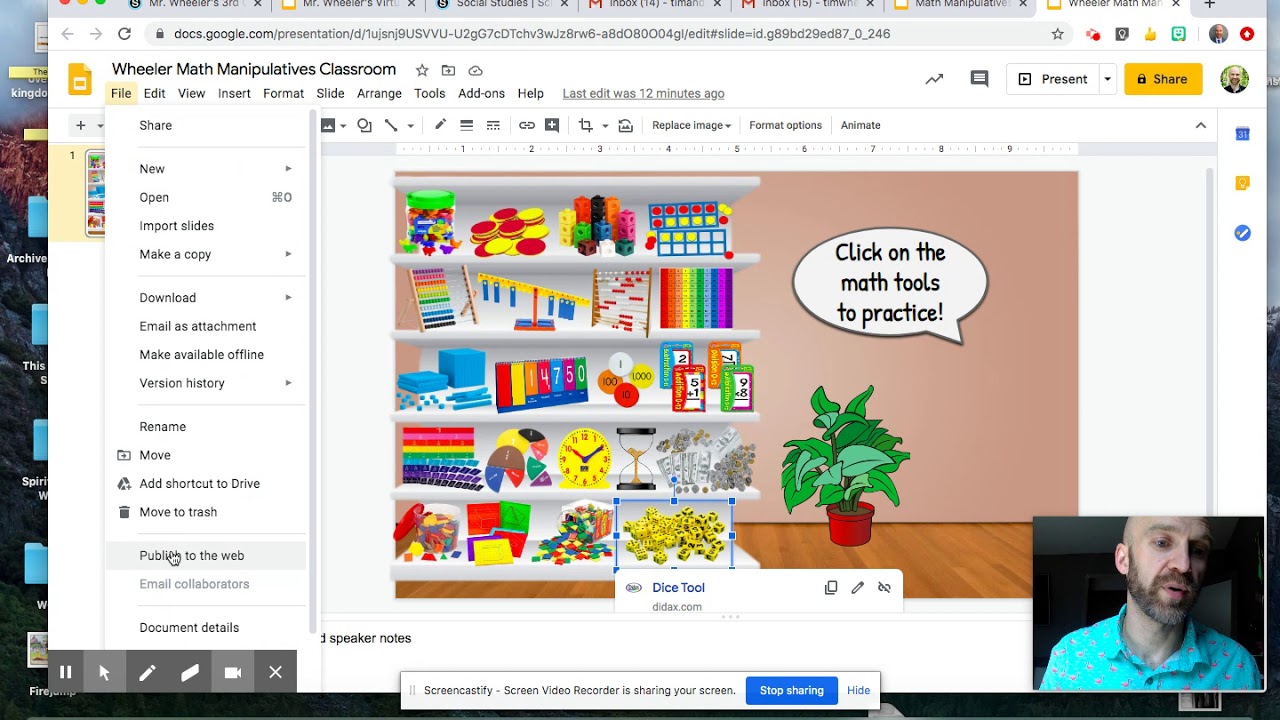Viewport: 1280px width, 720px height.
Task: Open the Edit menu
Action: pyautogui.click(x=154, y=93)
